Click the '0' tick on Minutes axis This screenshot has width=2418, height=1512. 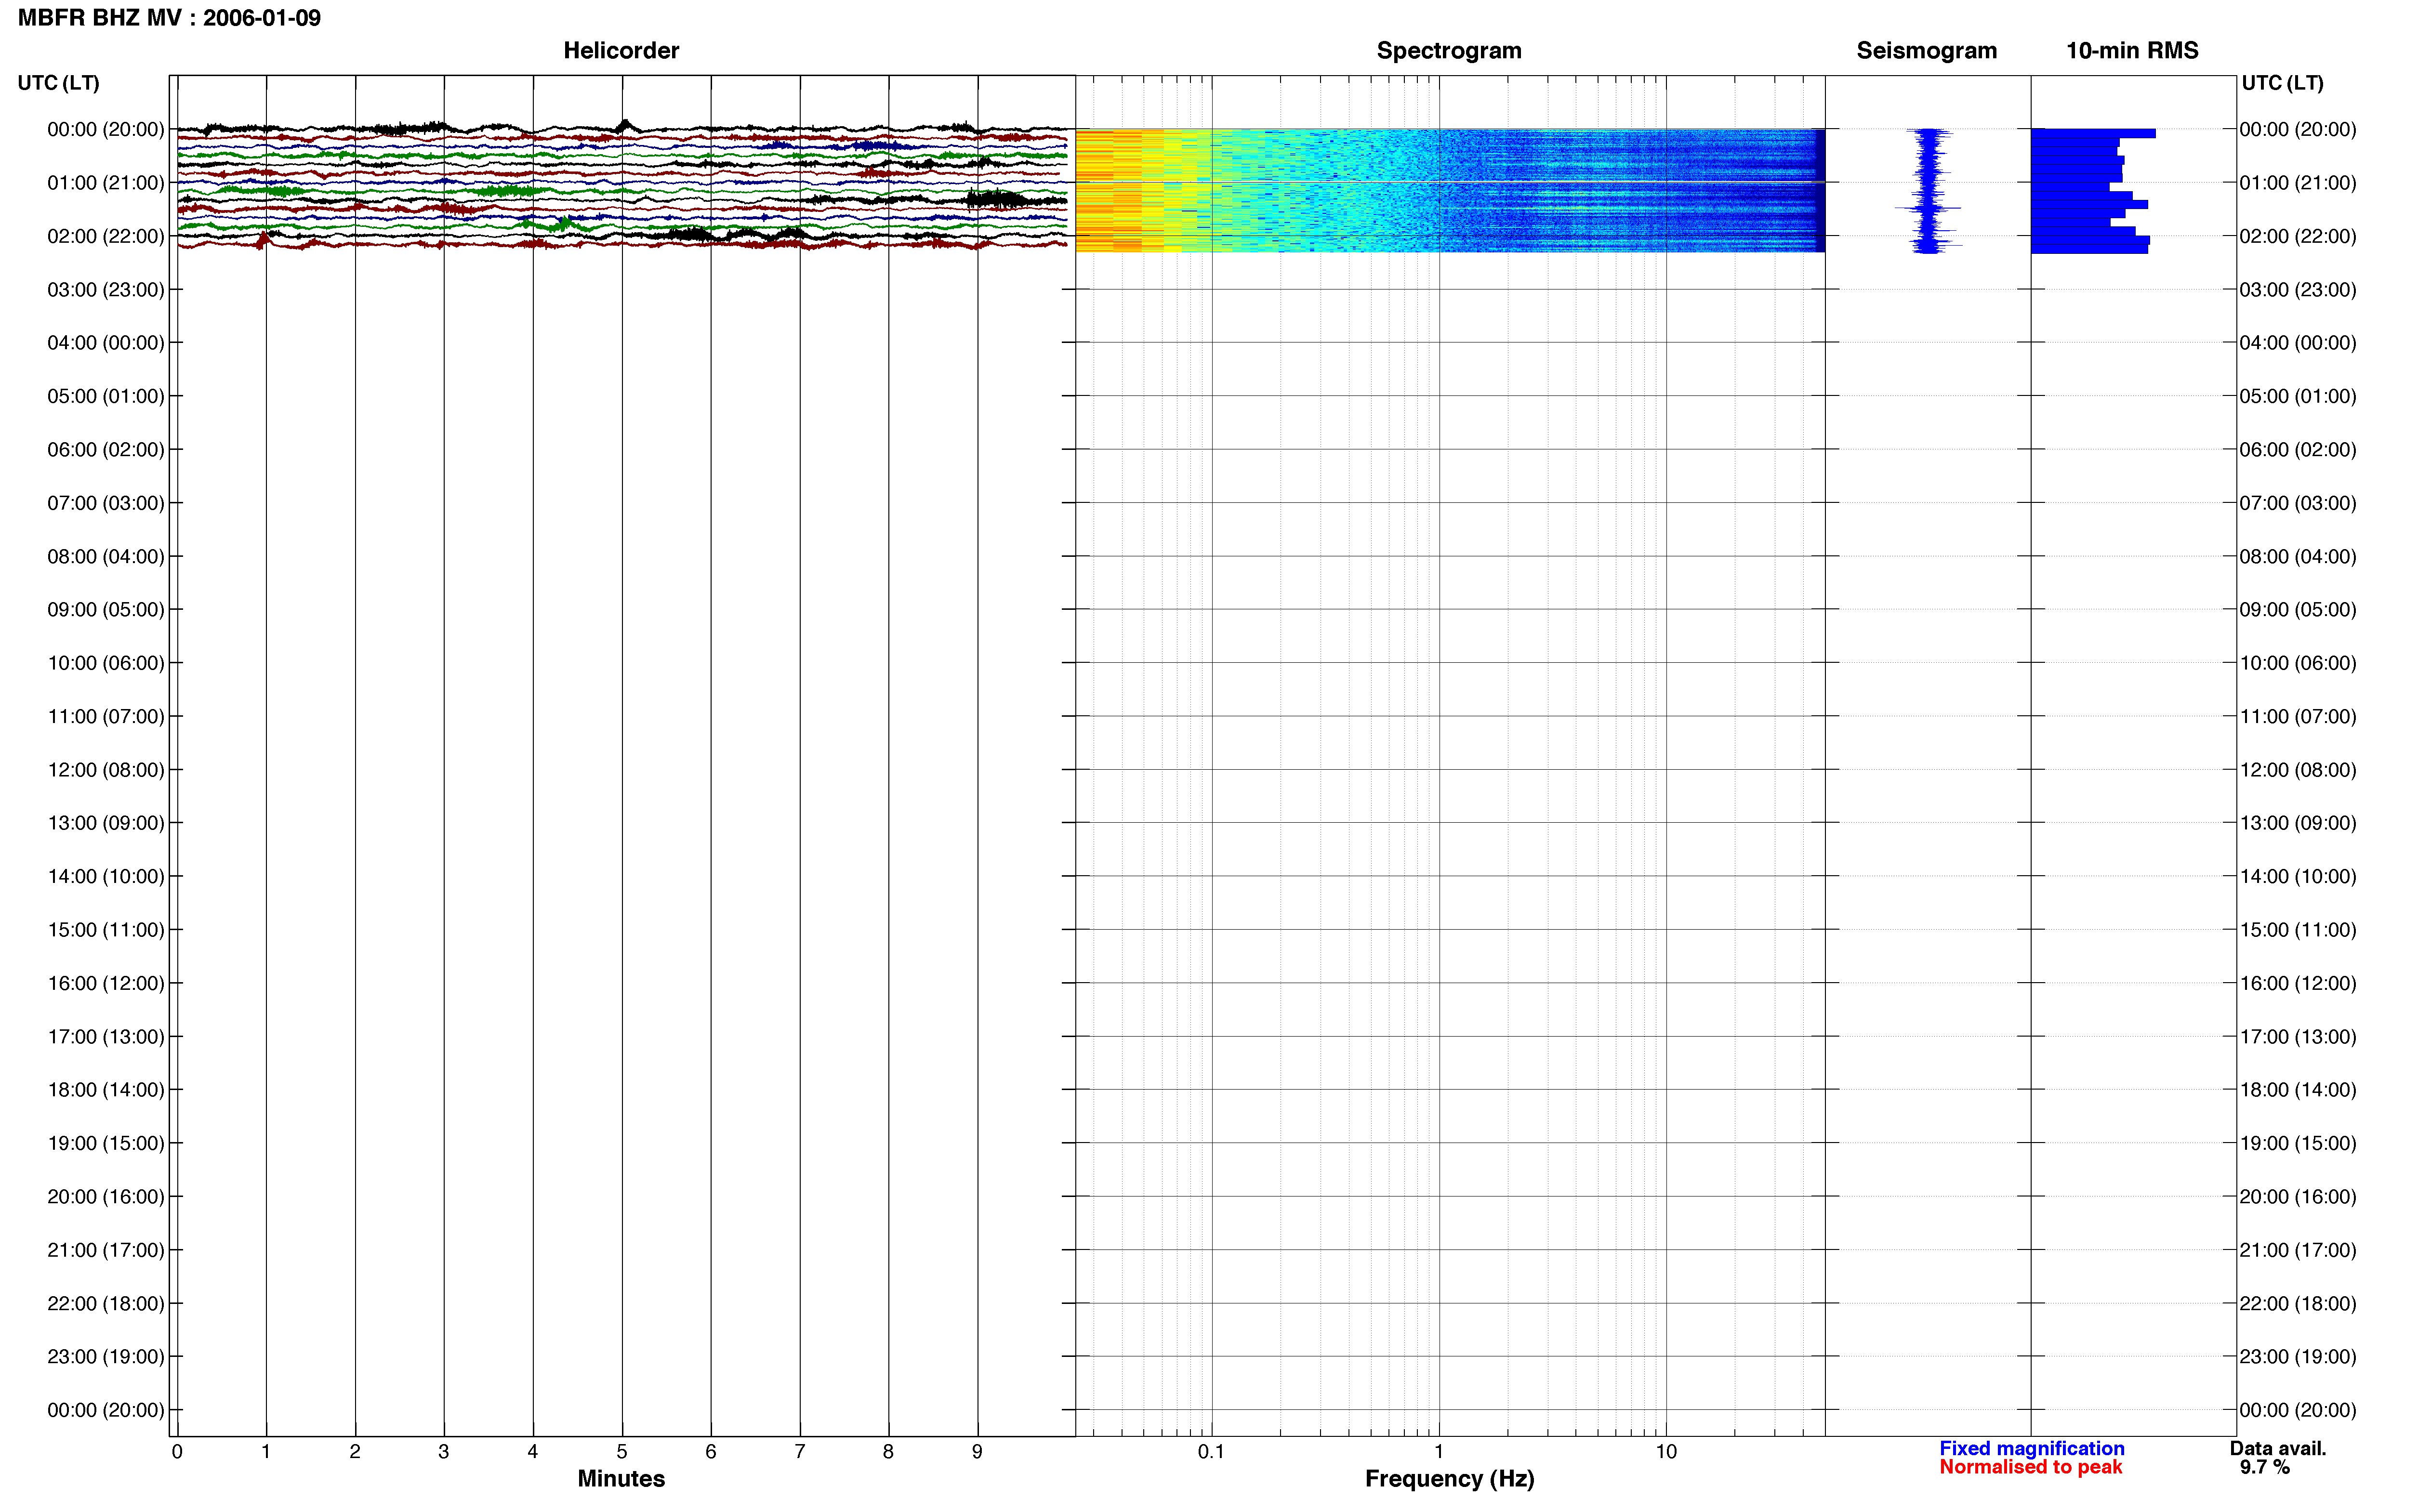pos(177,1452)
